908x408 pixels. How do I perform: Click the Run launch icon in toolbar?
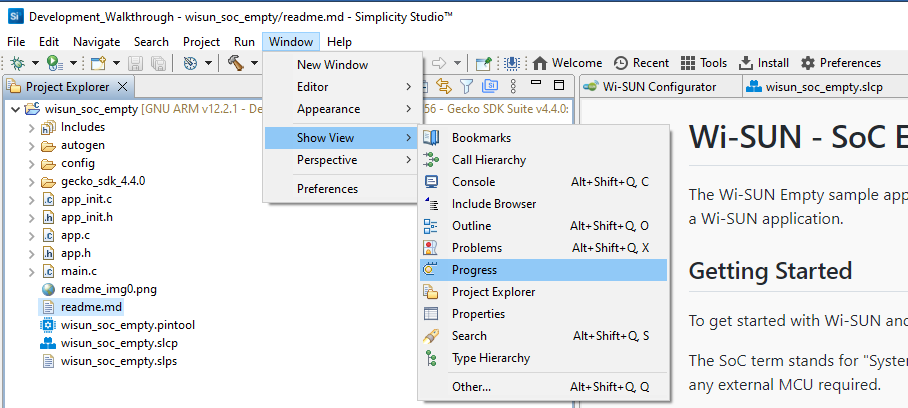pyautogui.click(x=55, y=63)
